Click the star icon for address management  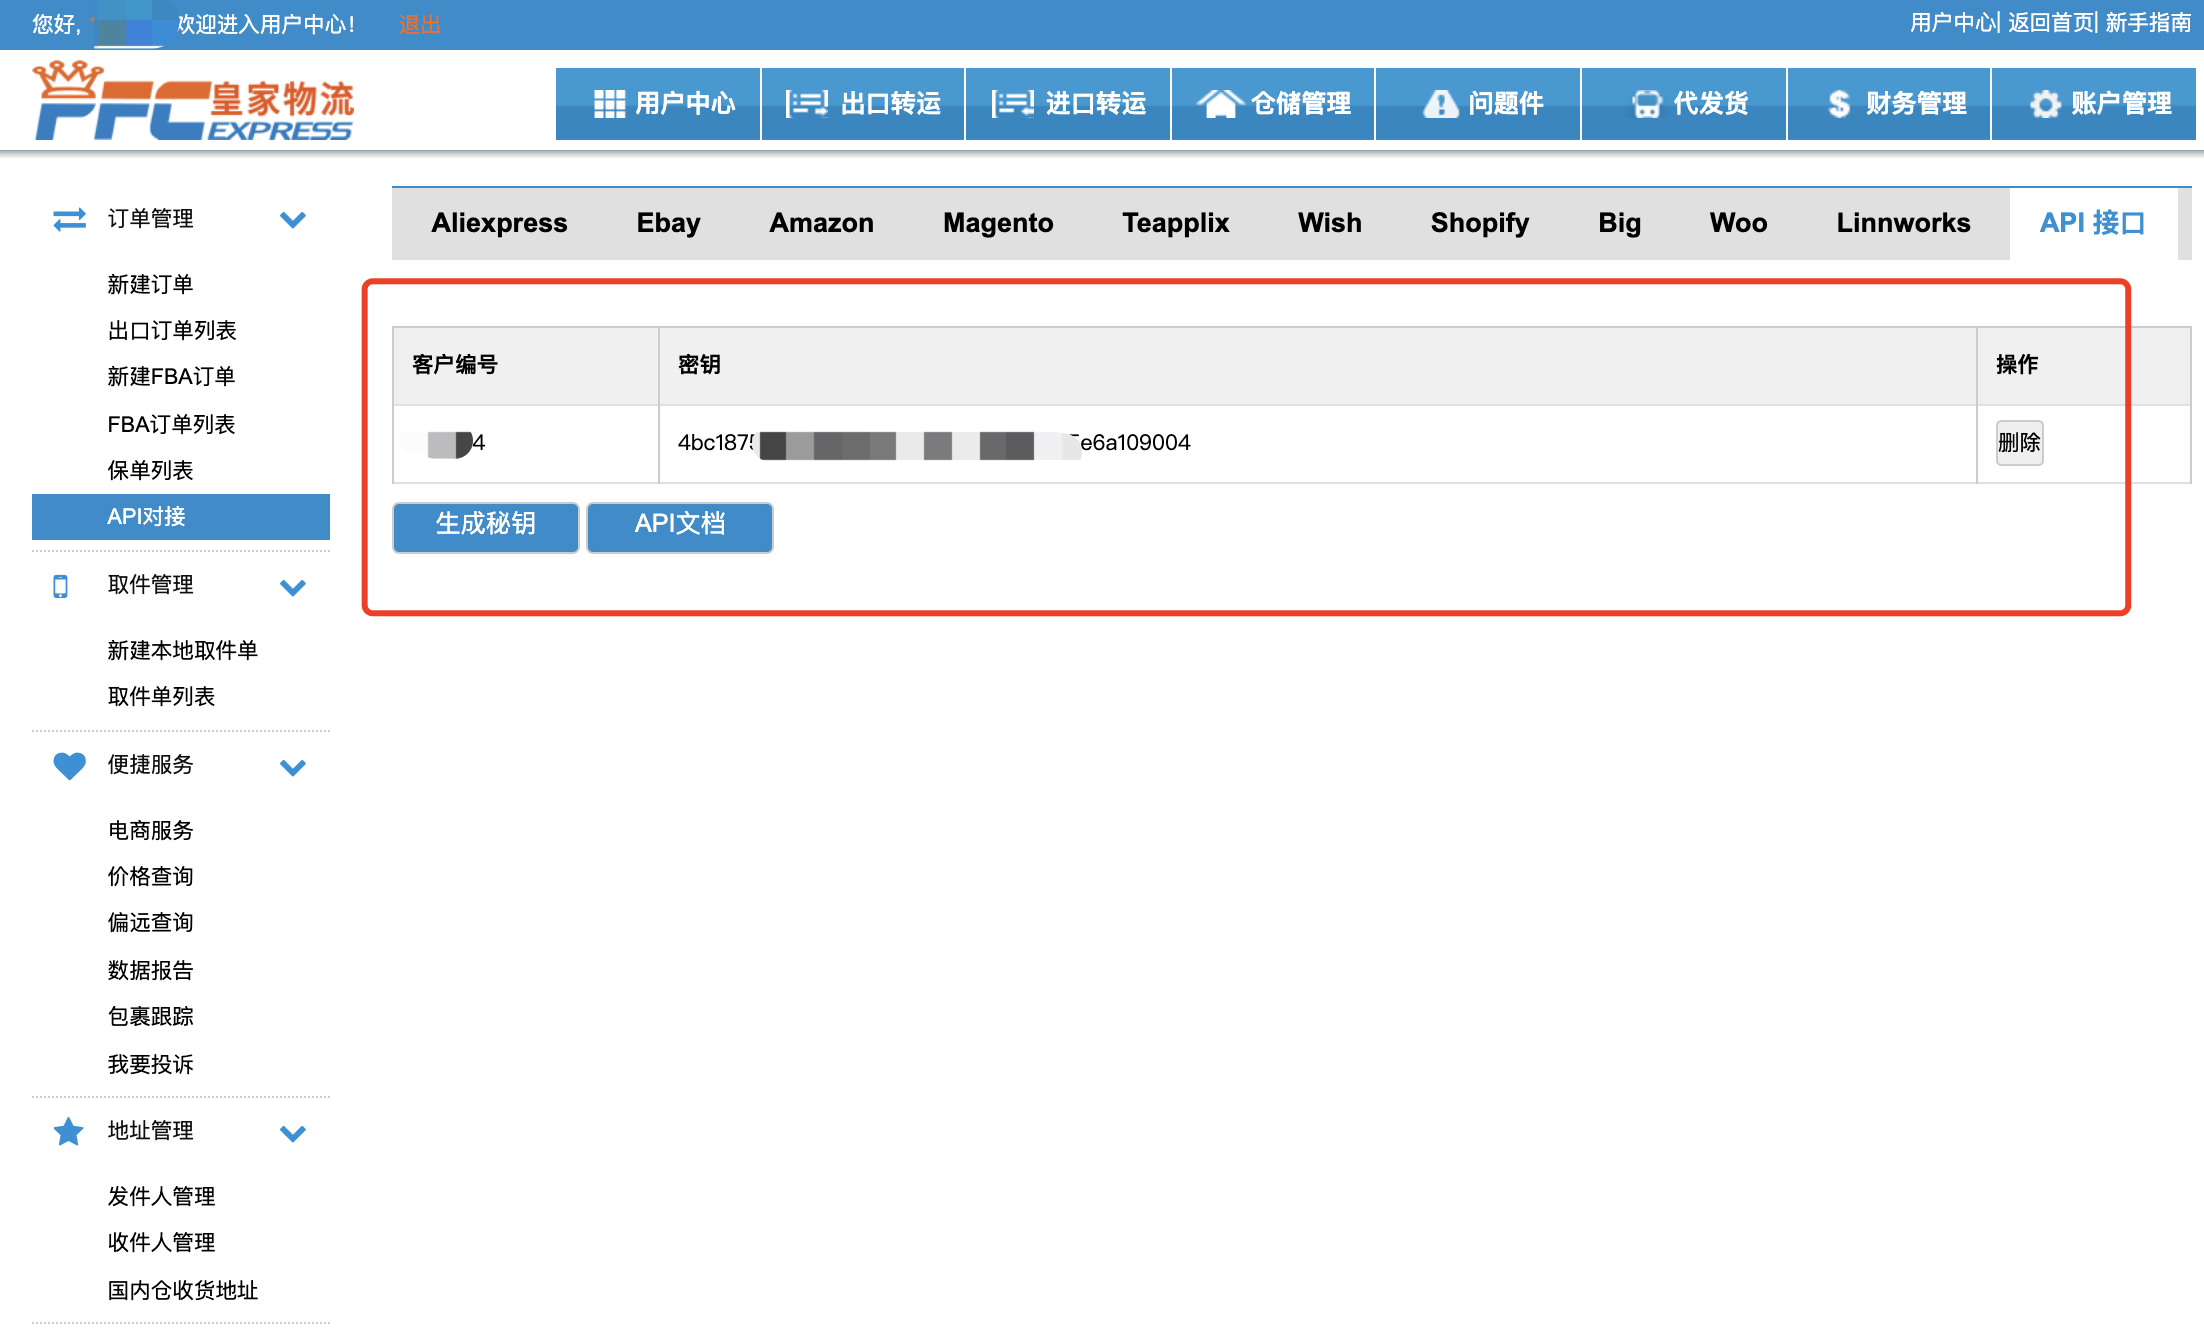click(69, 1132)
